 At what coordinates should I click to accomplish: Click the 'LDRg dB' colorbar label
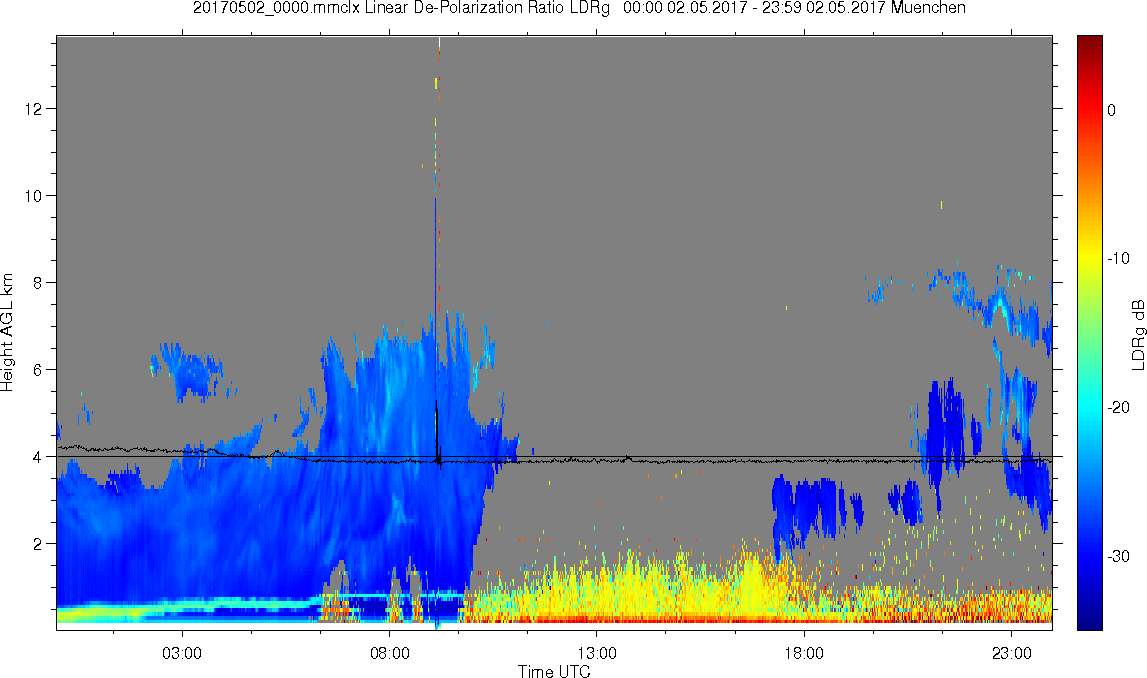coord(1137,334)
